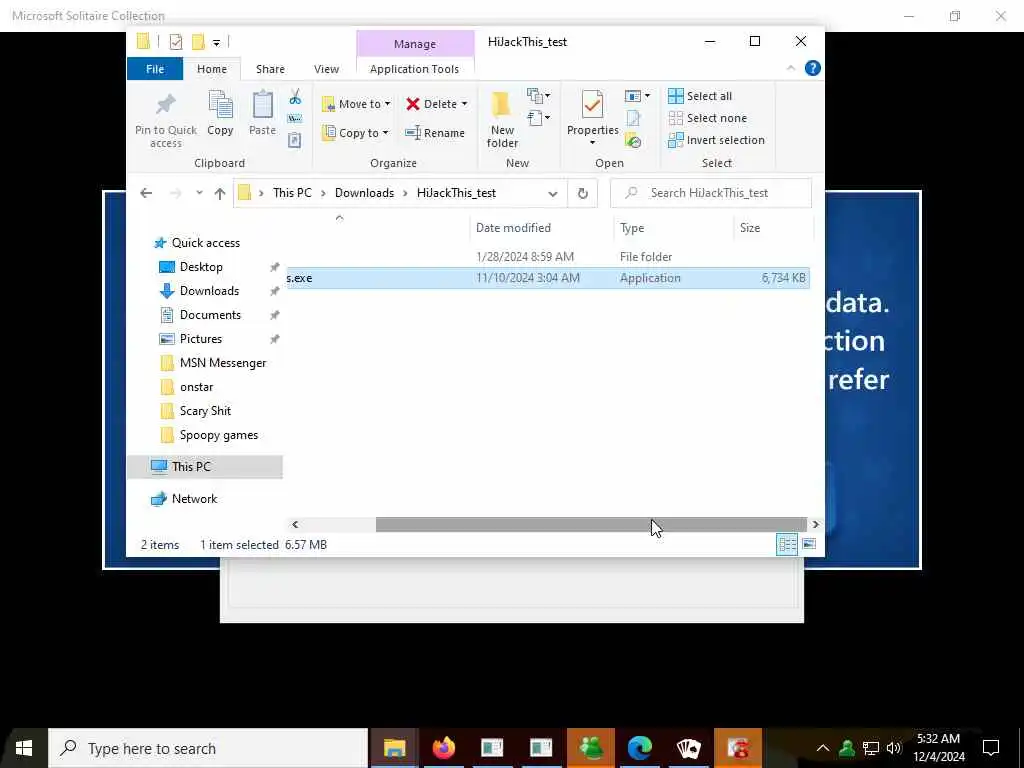Click the Copy path icon below scissors
The width and height of the screenshot is (1024, 768).
(x=295, y=118)
